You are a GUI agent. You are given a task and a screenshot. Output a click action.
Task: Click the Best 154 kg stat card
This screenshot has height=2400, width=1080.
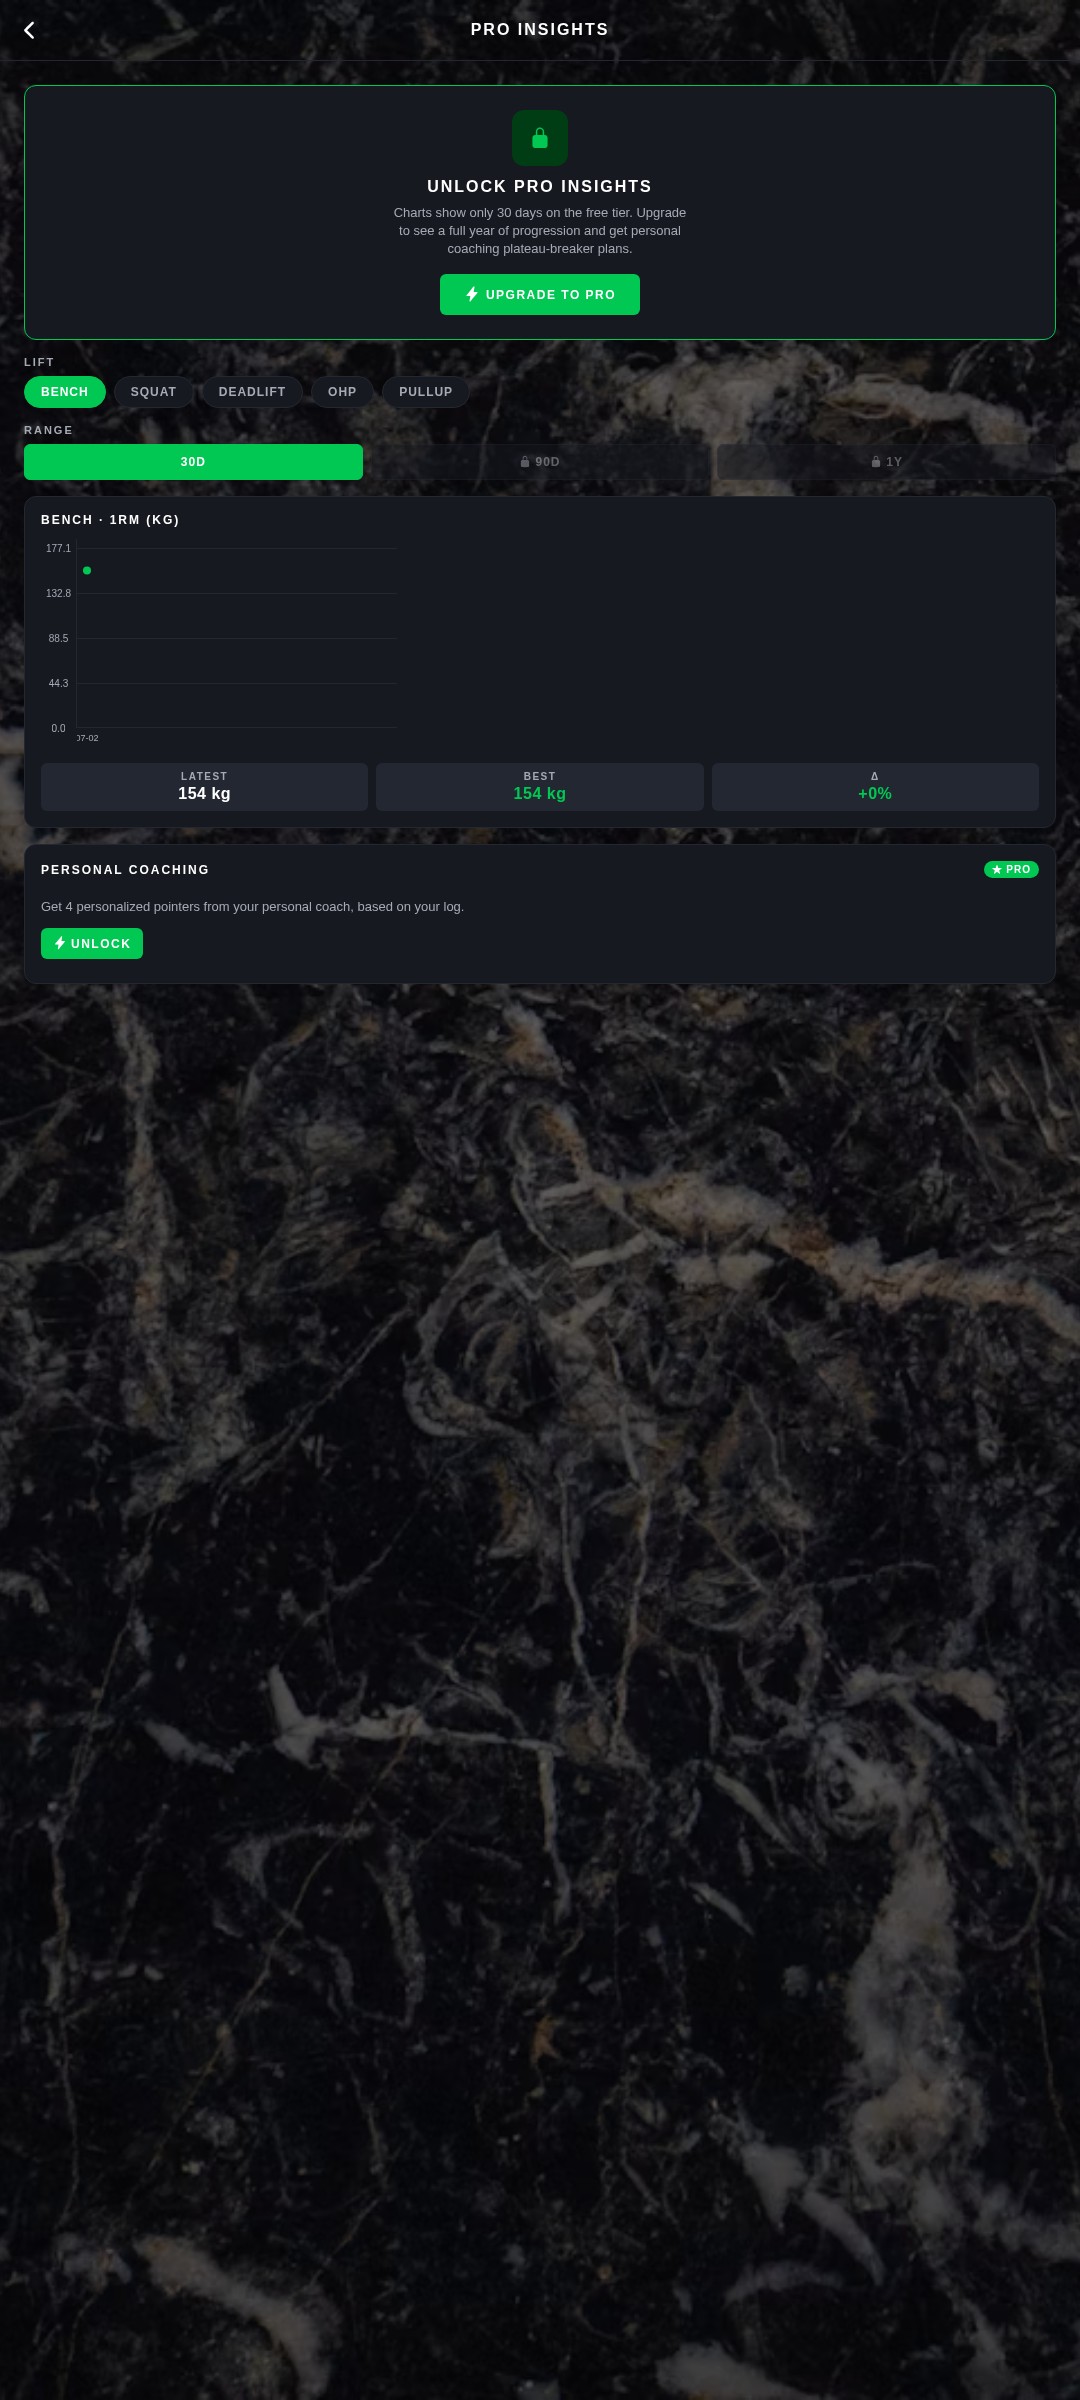point(540,786)
